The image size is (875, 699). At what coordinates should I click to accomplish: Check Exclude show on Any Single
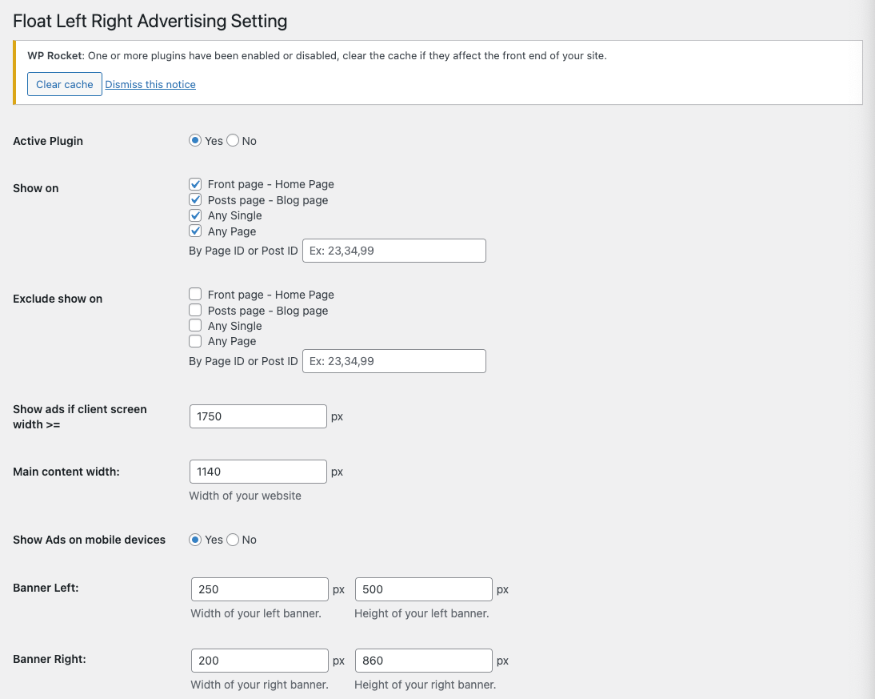pos(195,326)
